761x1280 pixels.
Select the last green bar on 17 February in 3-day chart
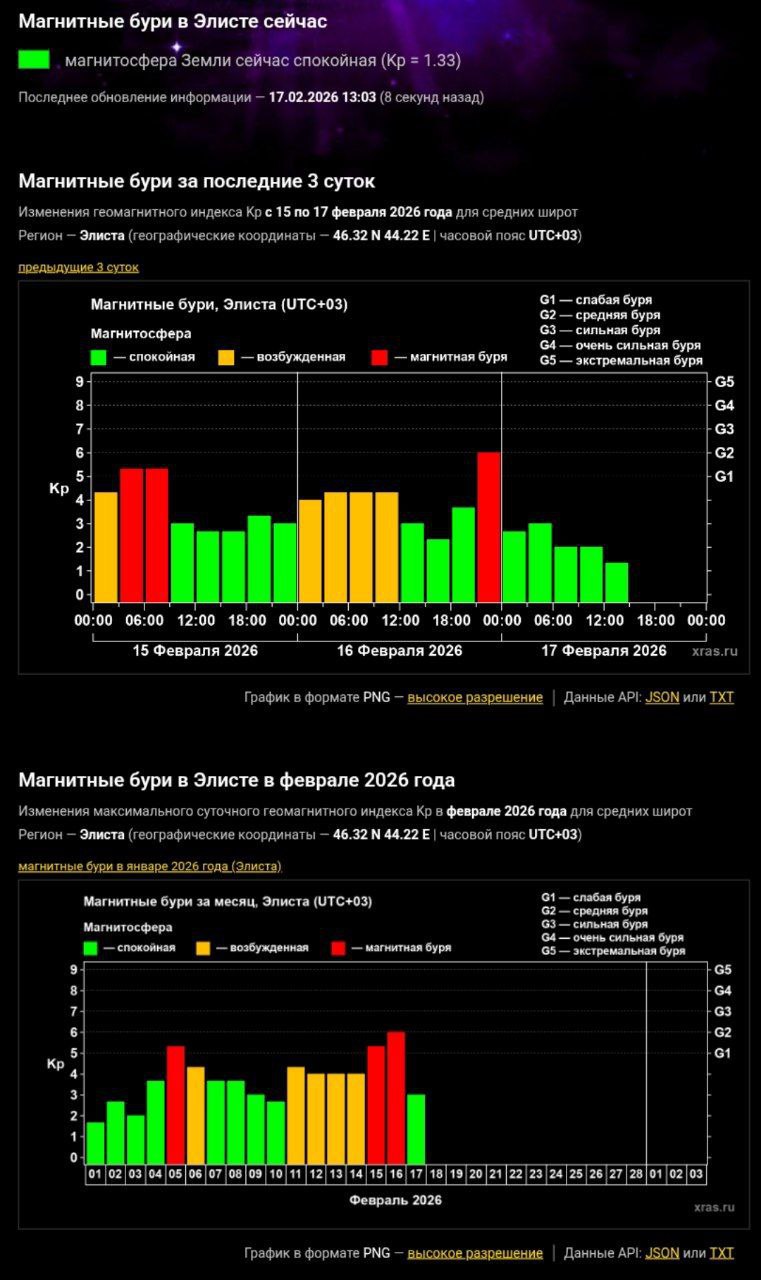pyautogui.click(x=617, y=583)
